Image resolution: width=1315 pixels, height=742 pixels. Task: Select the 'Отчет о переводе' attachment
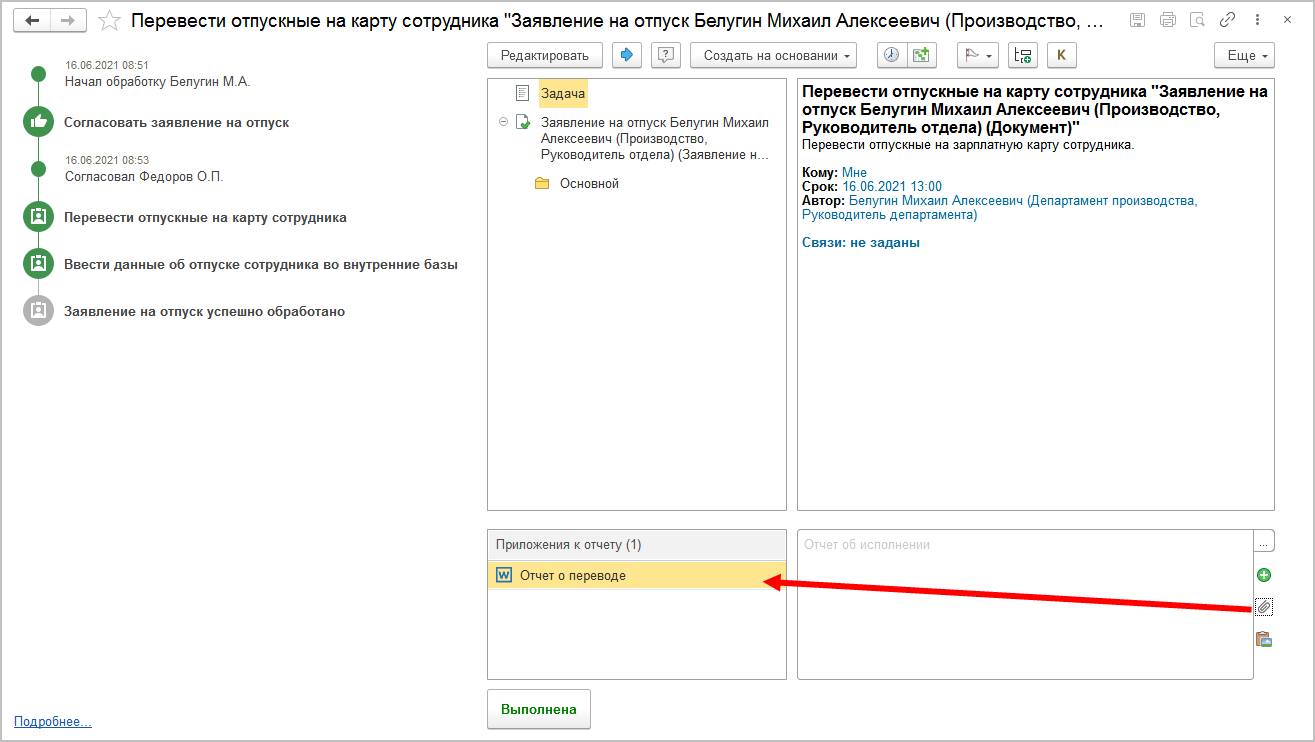637,575
